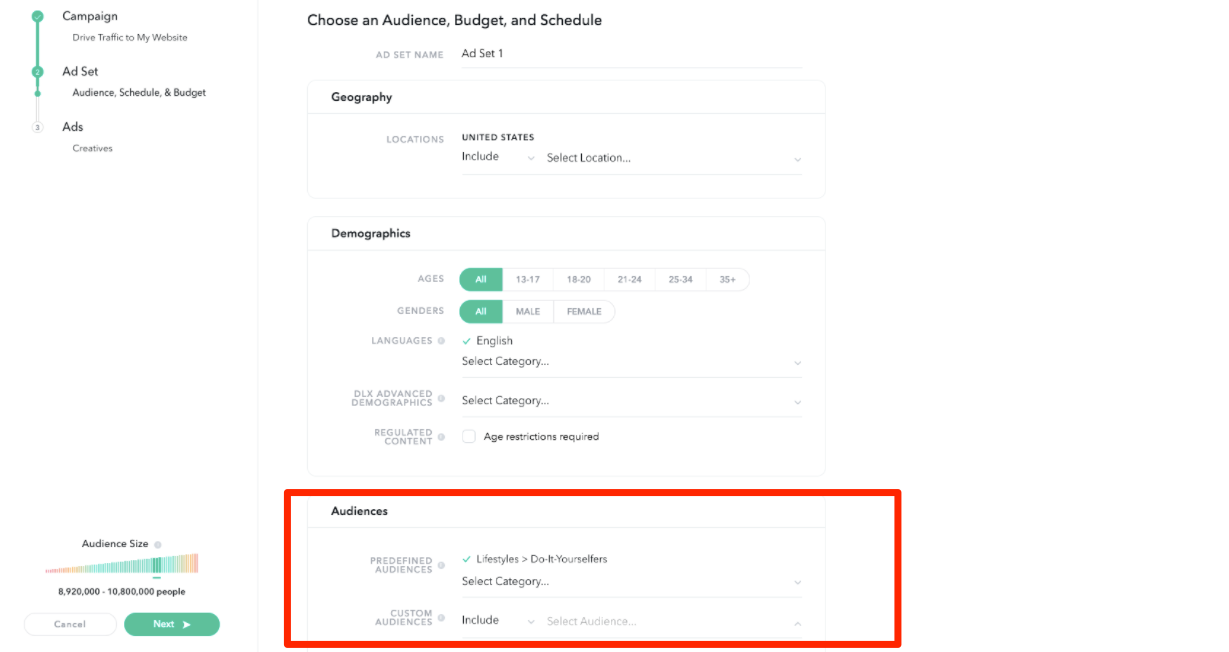The width and height of the screenshot is (1229, 652).
Task: Click the Languages info icon
Action: click(x=441, y=341)
